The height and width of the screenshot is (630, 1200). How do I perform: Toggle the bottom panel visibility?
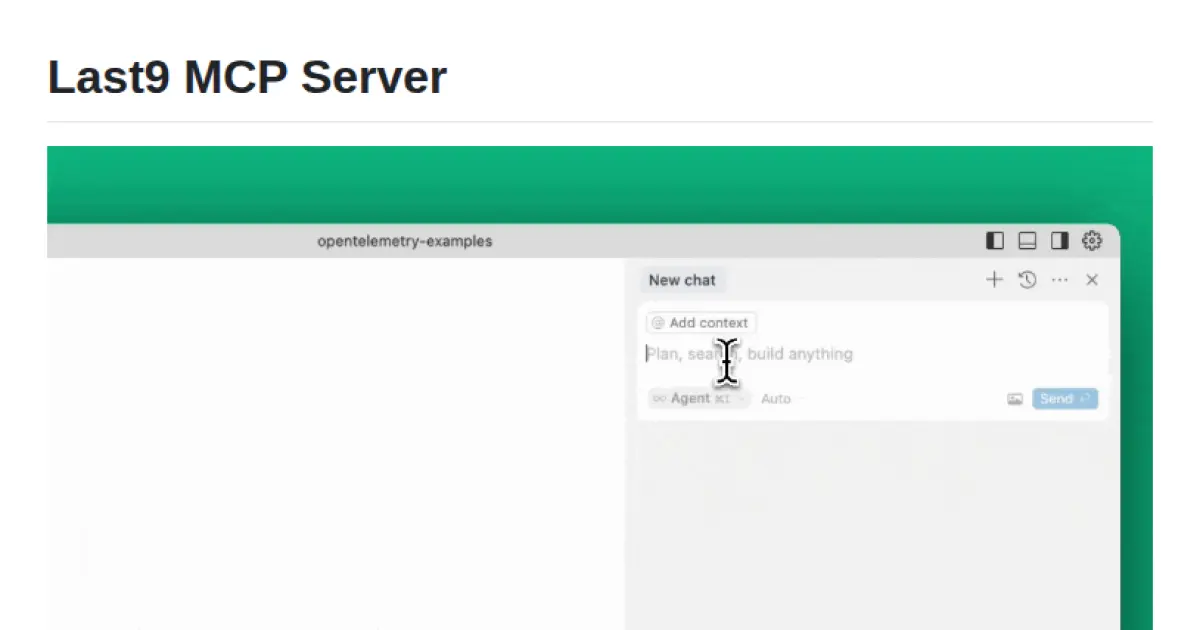(x=1027, y=240)
